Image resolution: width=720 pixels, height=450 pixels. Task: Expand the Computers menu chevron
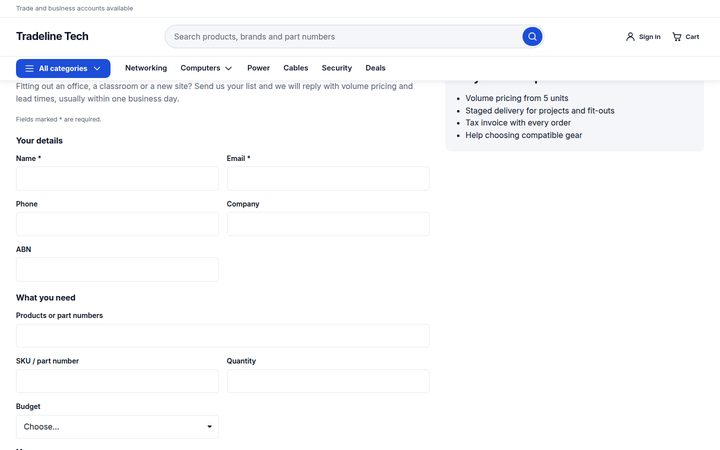(x=229, y=68)
